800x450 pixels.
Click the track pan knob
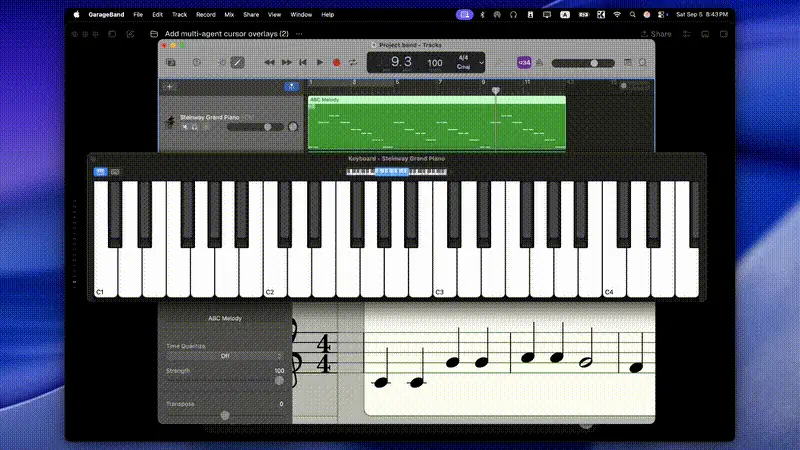(293, 127)
